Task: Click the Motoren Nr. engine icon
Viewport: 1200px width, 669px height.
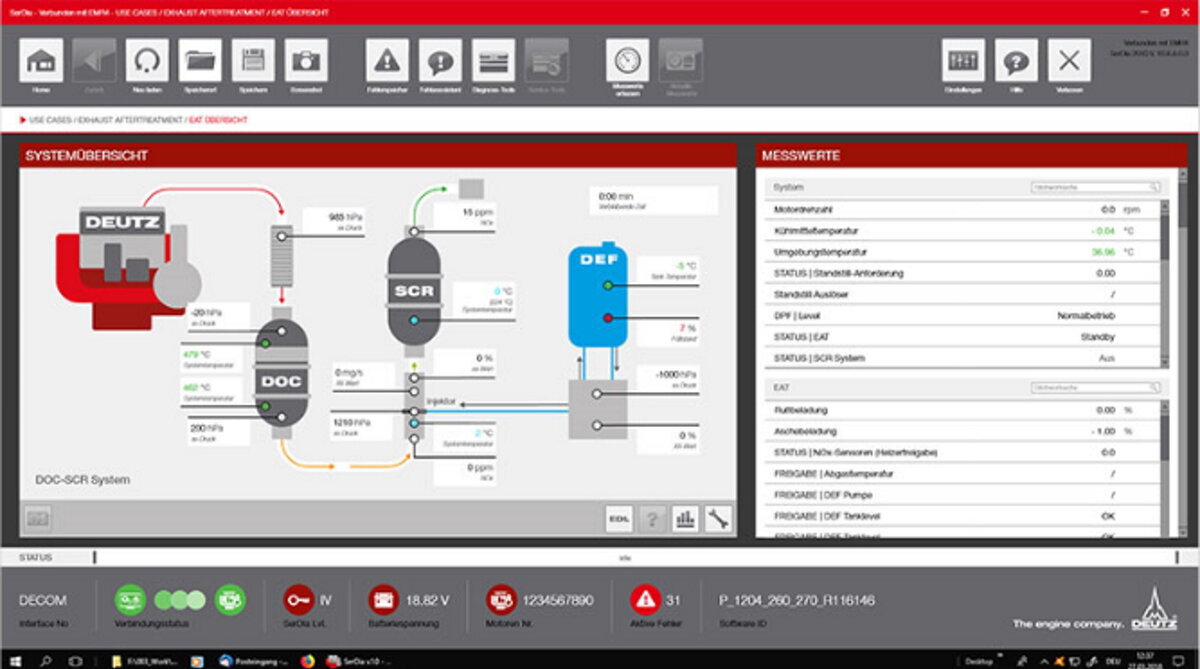Action: 502,599
